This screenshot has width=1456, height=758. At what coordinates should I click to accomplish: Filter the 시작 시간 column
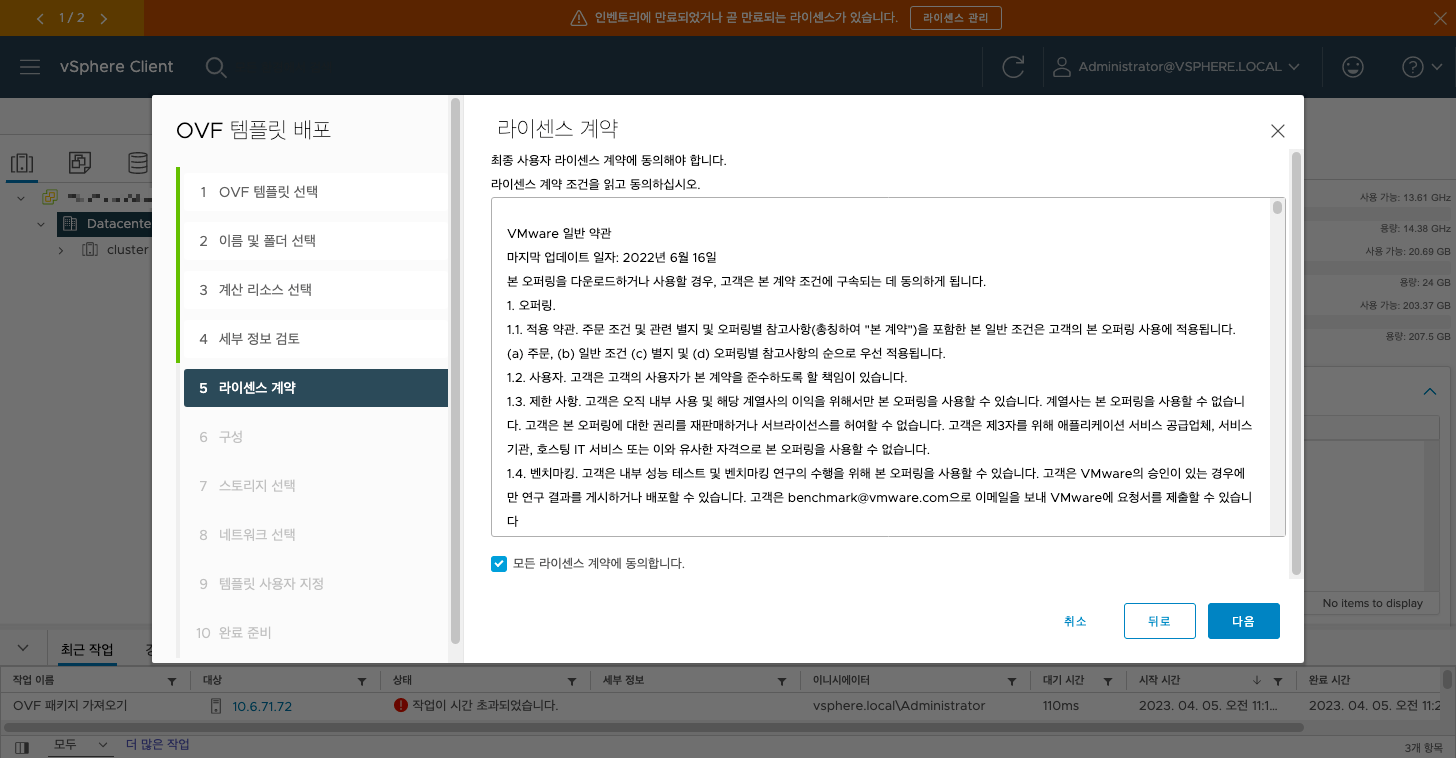1276,681
